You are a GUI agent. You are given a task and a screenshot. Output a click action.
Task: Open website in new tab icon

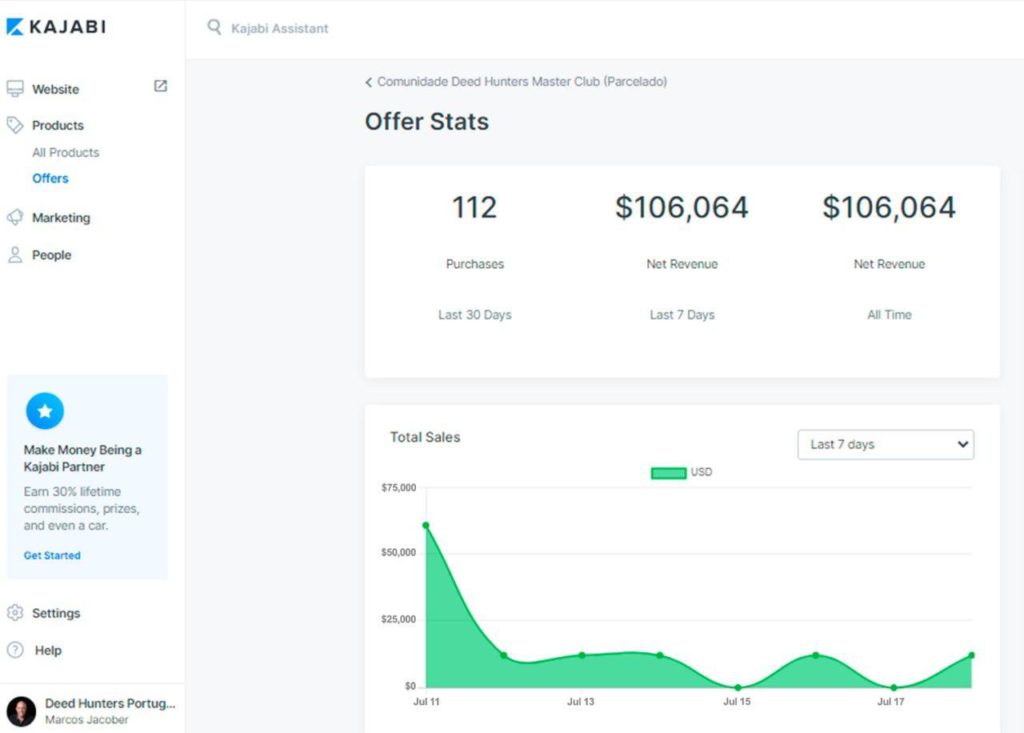coord(161,86)
